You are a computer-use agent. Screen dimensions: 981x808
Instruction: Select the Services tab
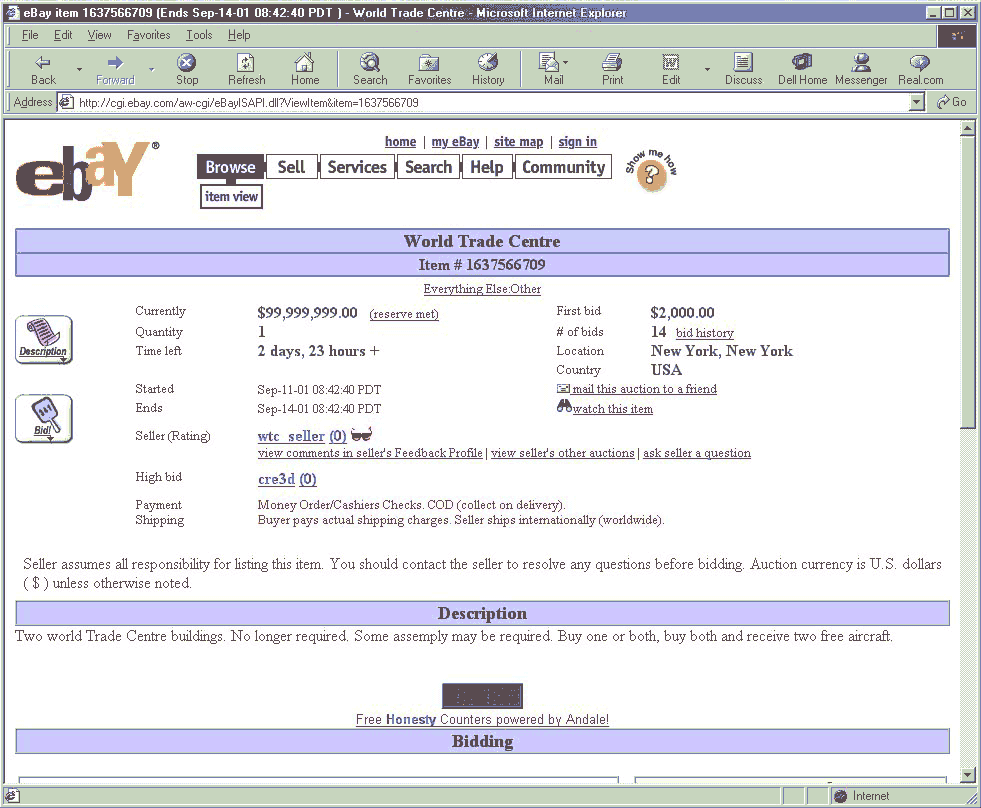pyautogui.click(x=357, y=167)
